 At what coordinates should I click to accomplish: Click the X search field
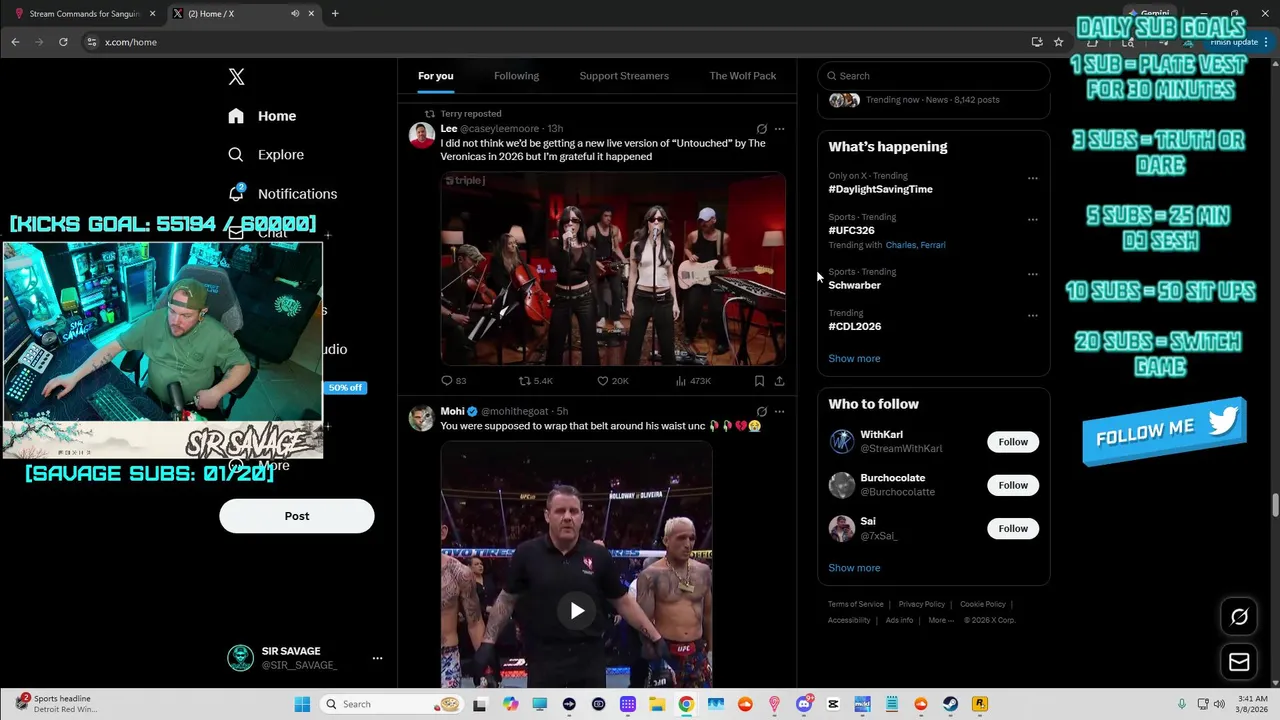(x=934, y=76)
